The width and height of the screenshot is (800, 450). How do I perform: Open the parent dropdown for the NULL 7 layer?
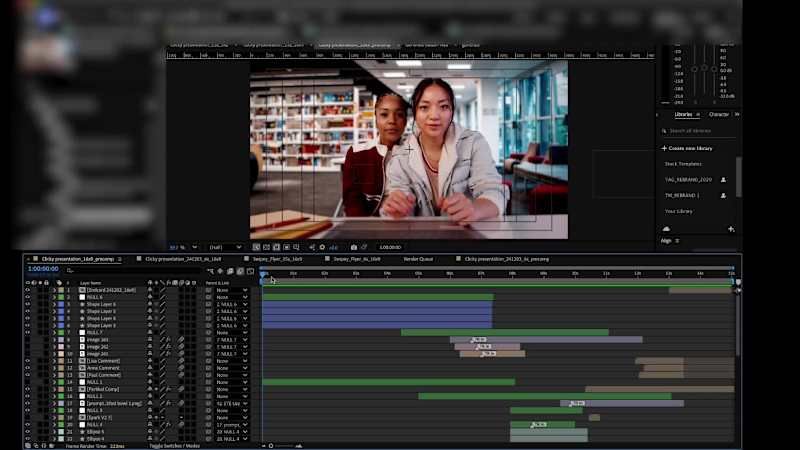point(232,333)
